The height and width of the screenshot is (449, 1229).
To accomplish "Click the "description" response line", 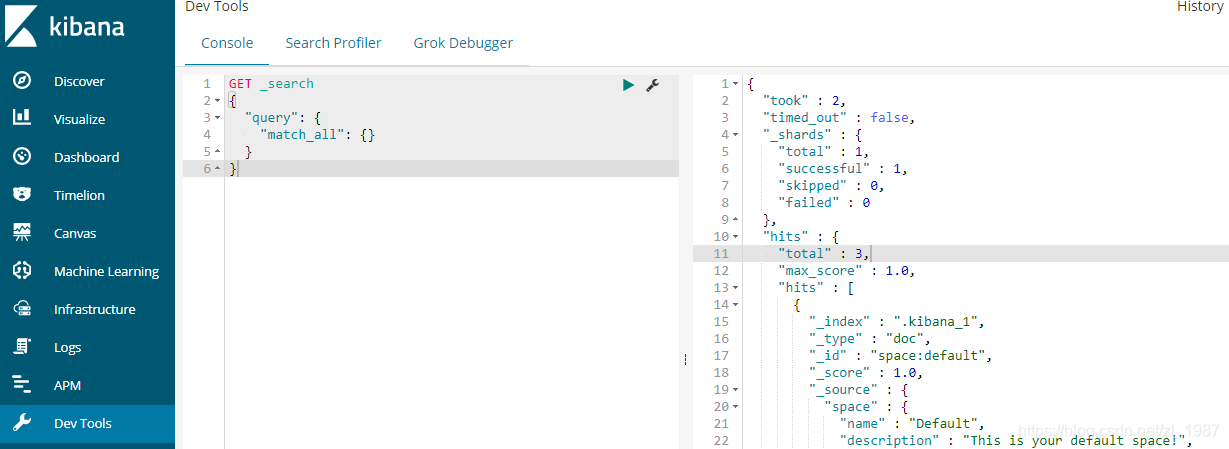I will click(x=1019, y=441).
